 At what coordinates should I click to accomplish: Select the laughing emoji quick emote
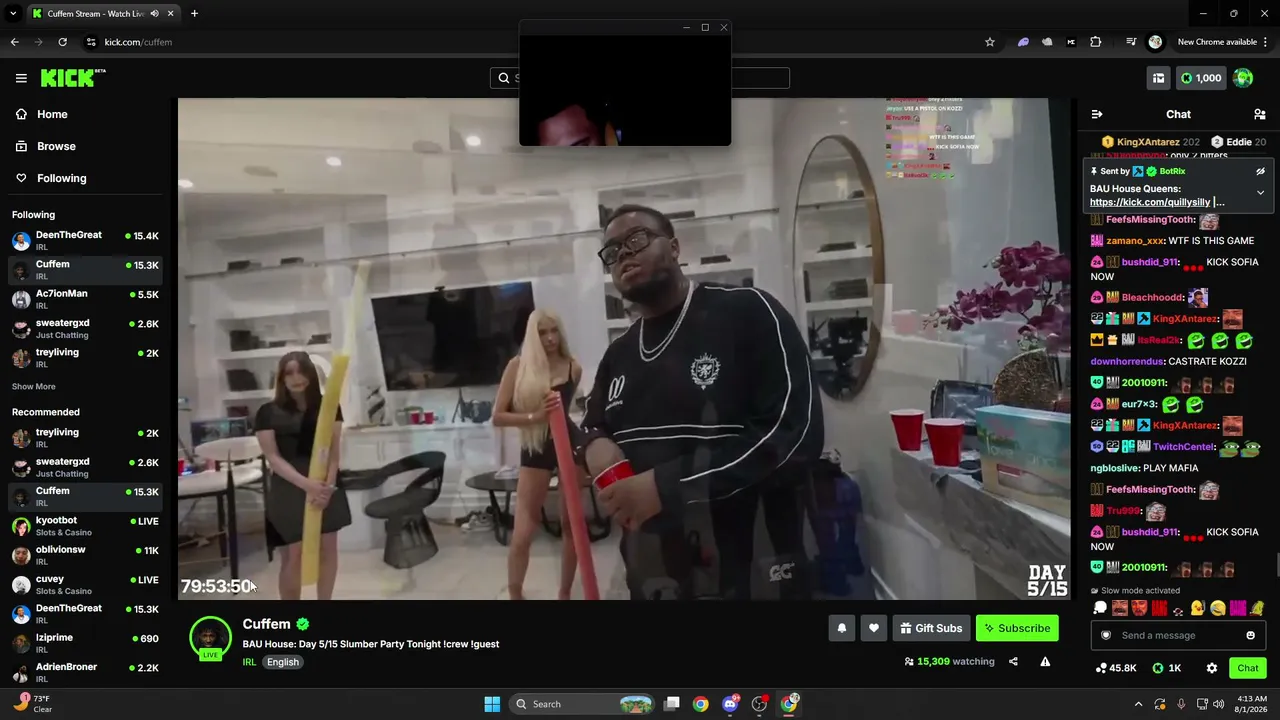[1217, 608]
